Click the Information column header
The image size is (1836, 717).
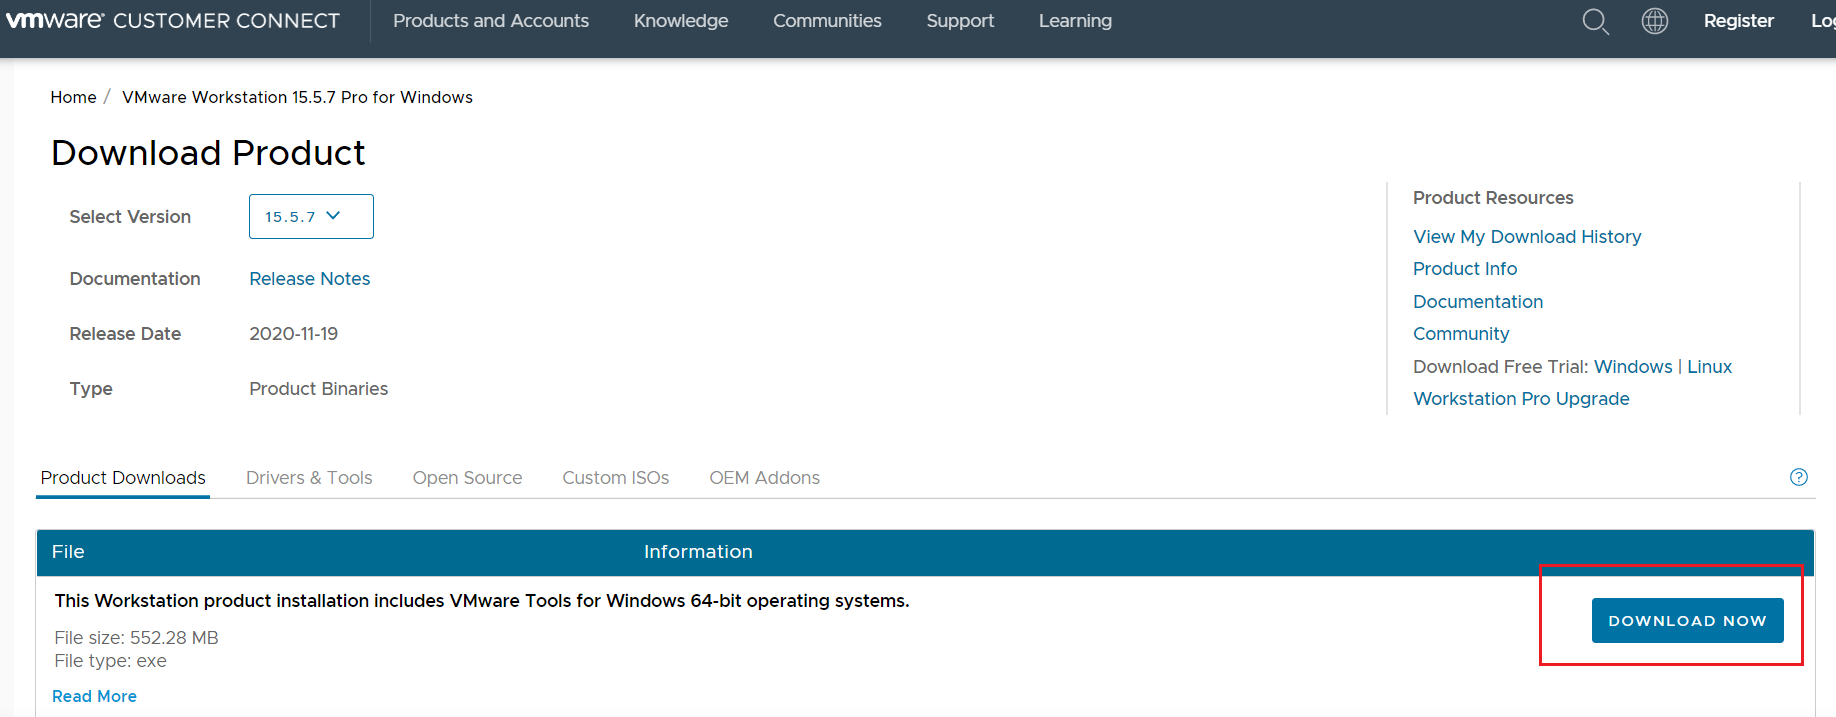point(698,552)
